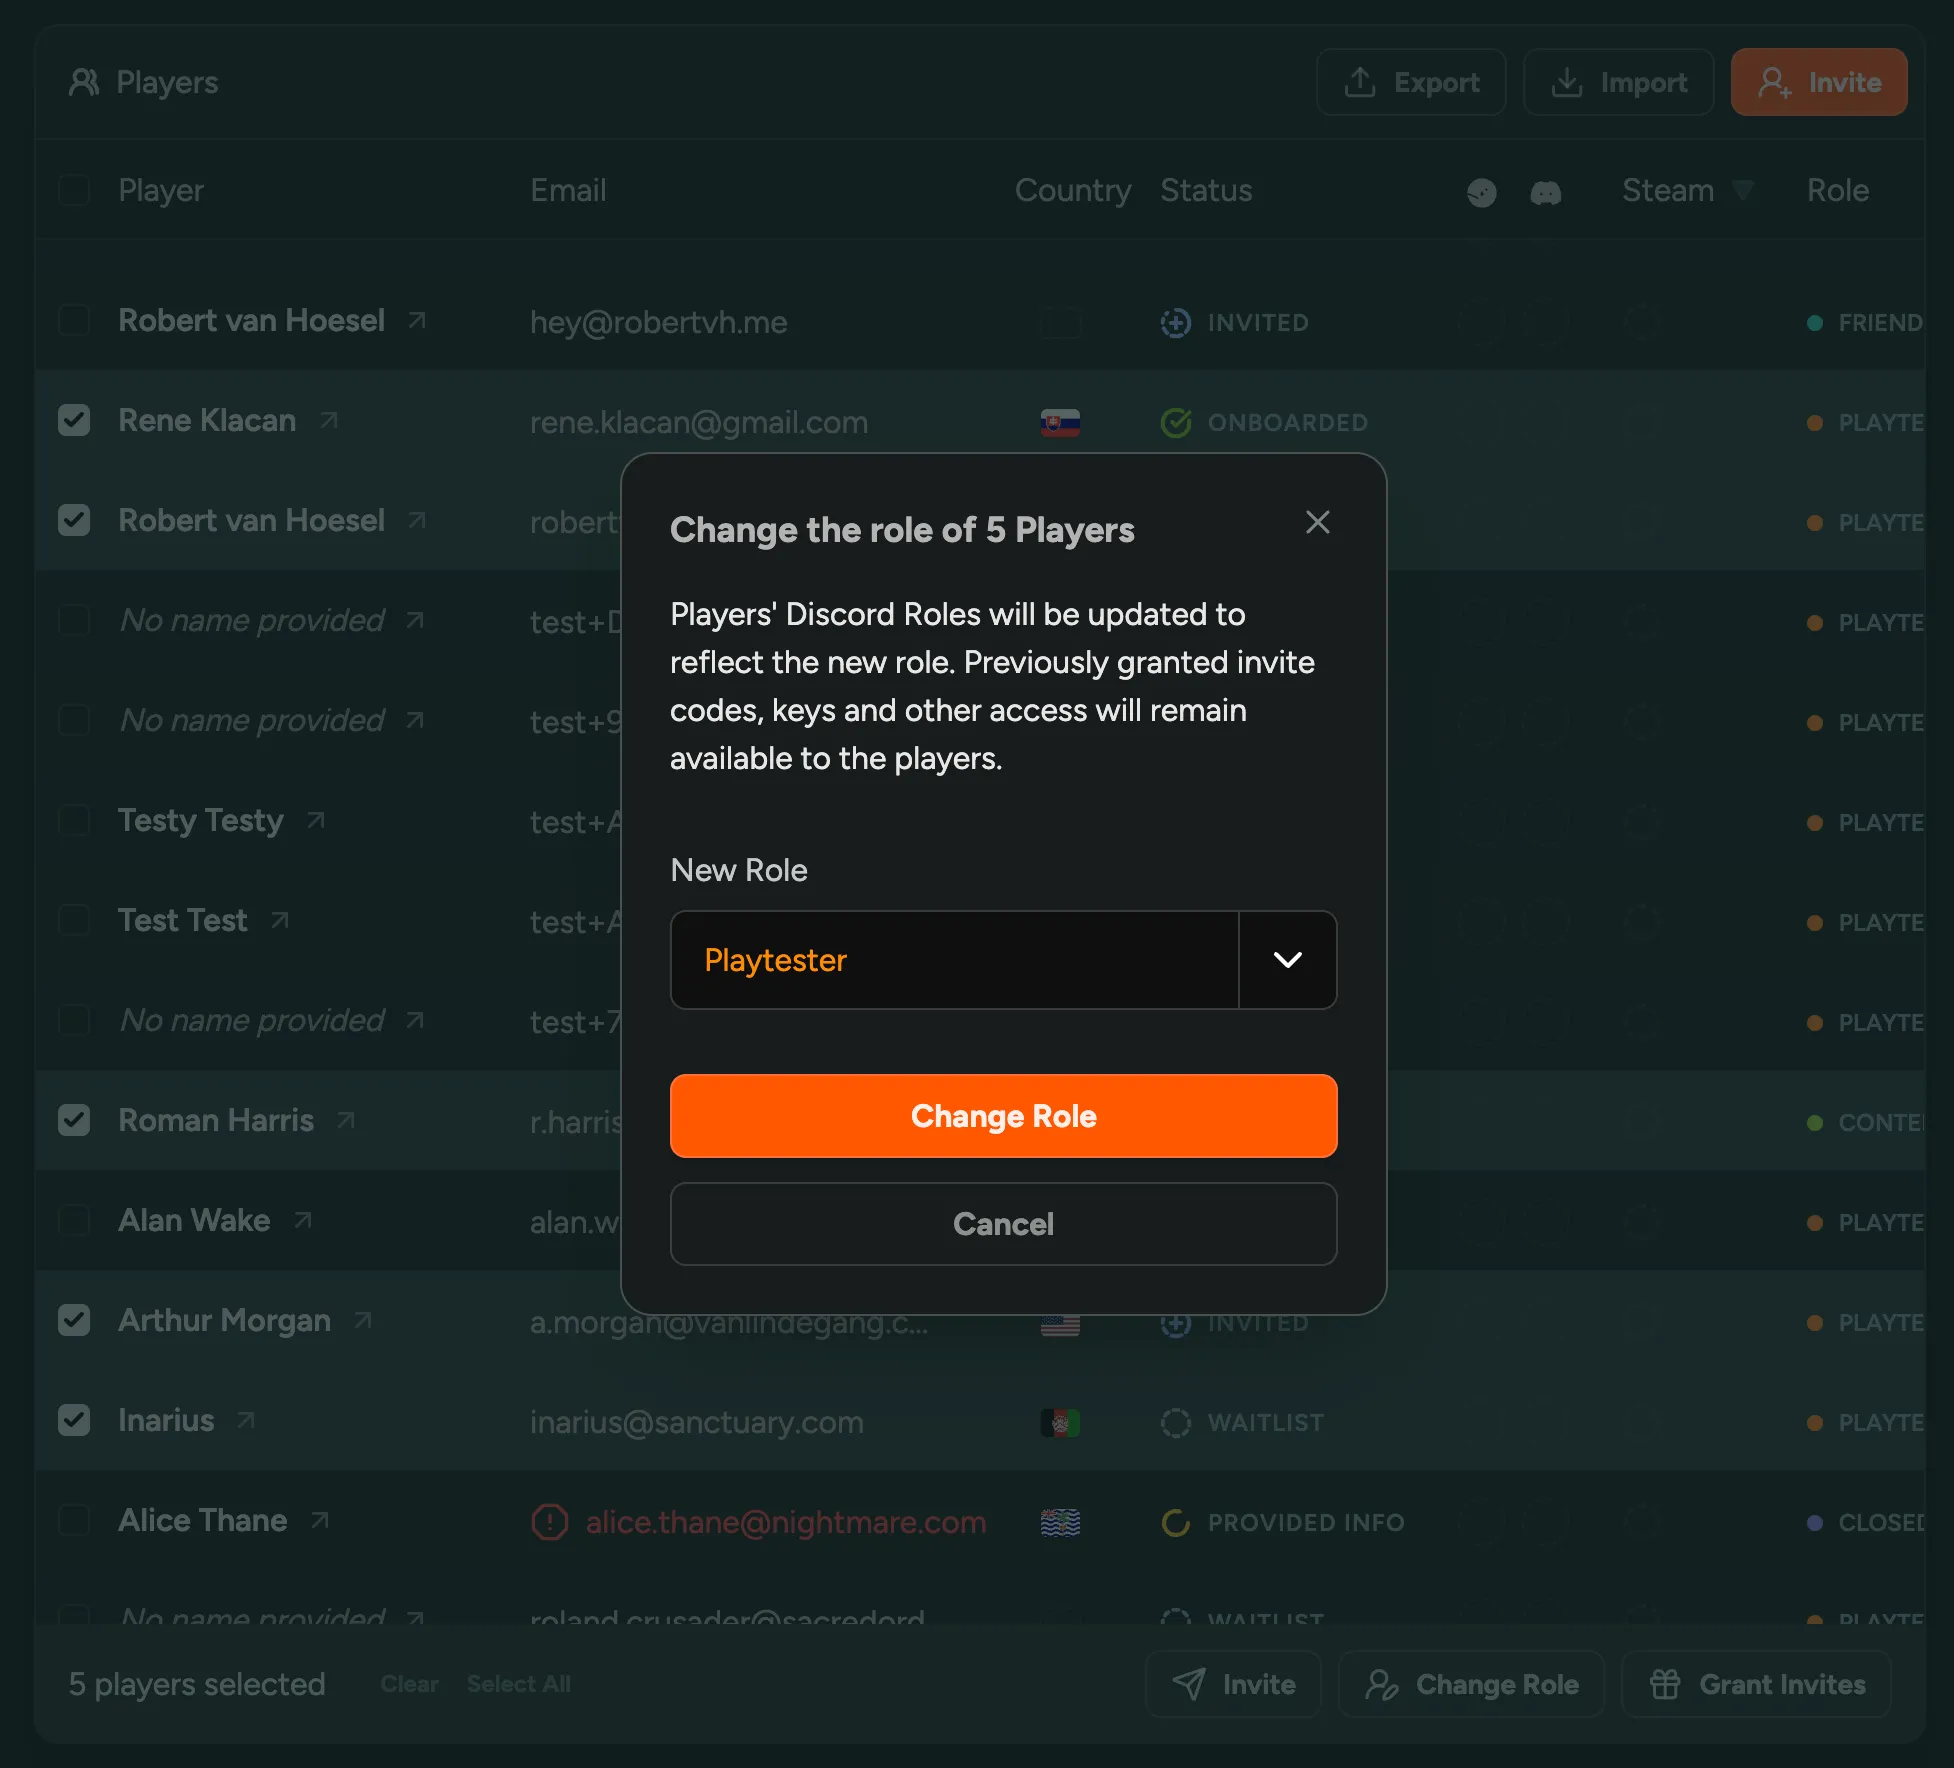This screenshot has width=1954, height=1768.
Task: Click the Onboarded status icon for Rene Klacan
Action: [1176, 422]
